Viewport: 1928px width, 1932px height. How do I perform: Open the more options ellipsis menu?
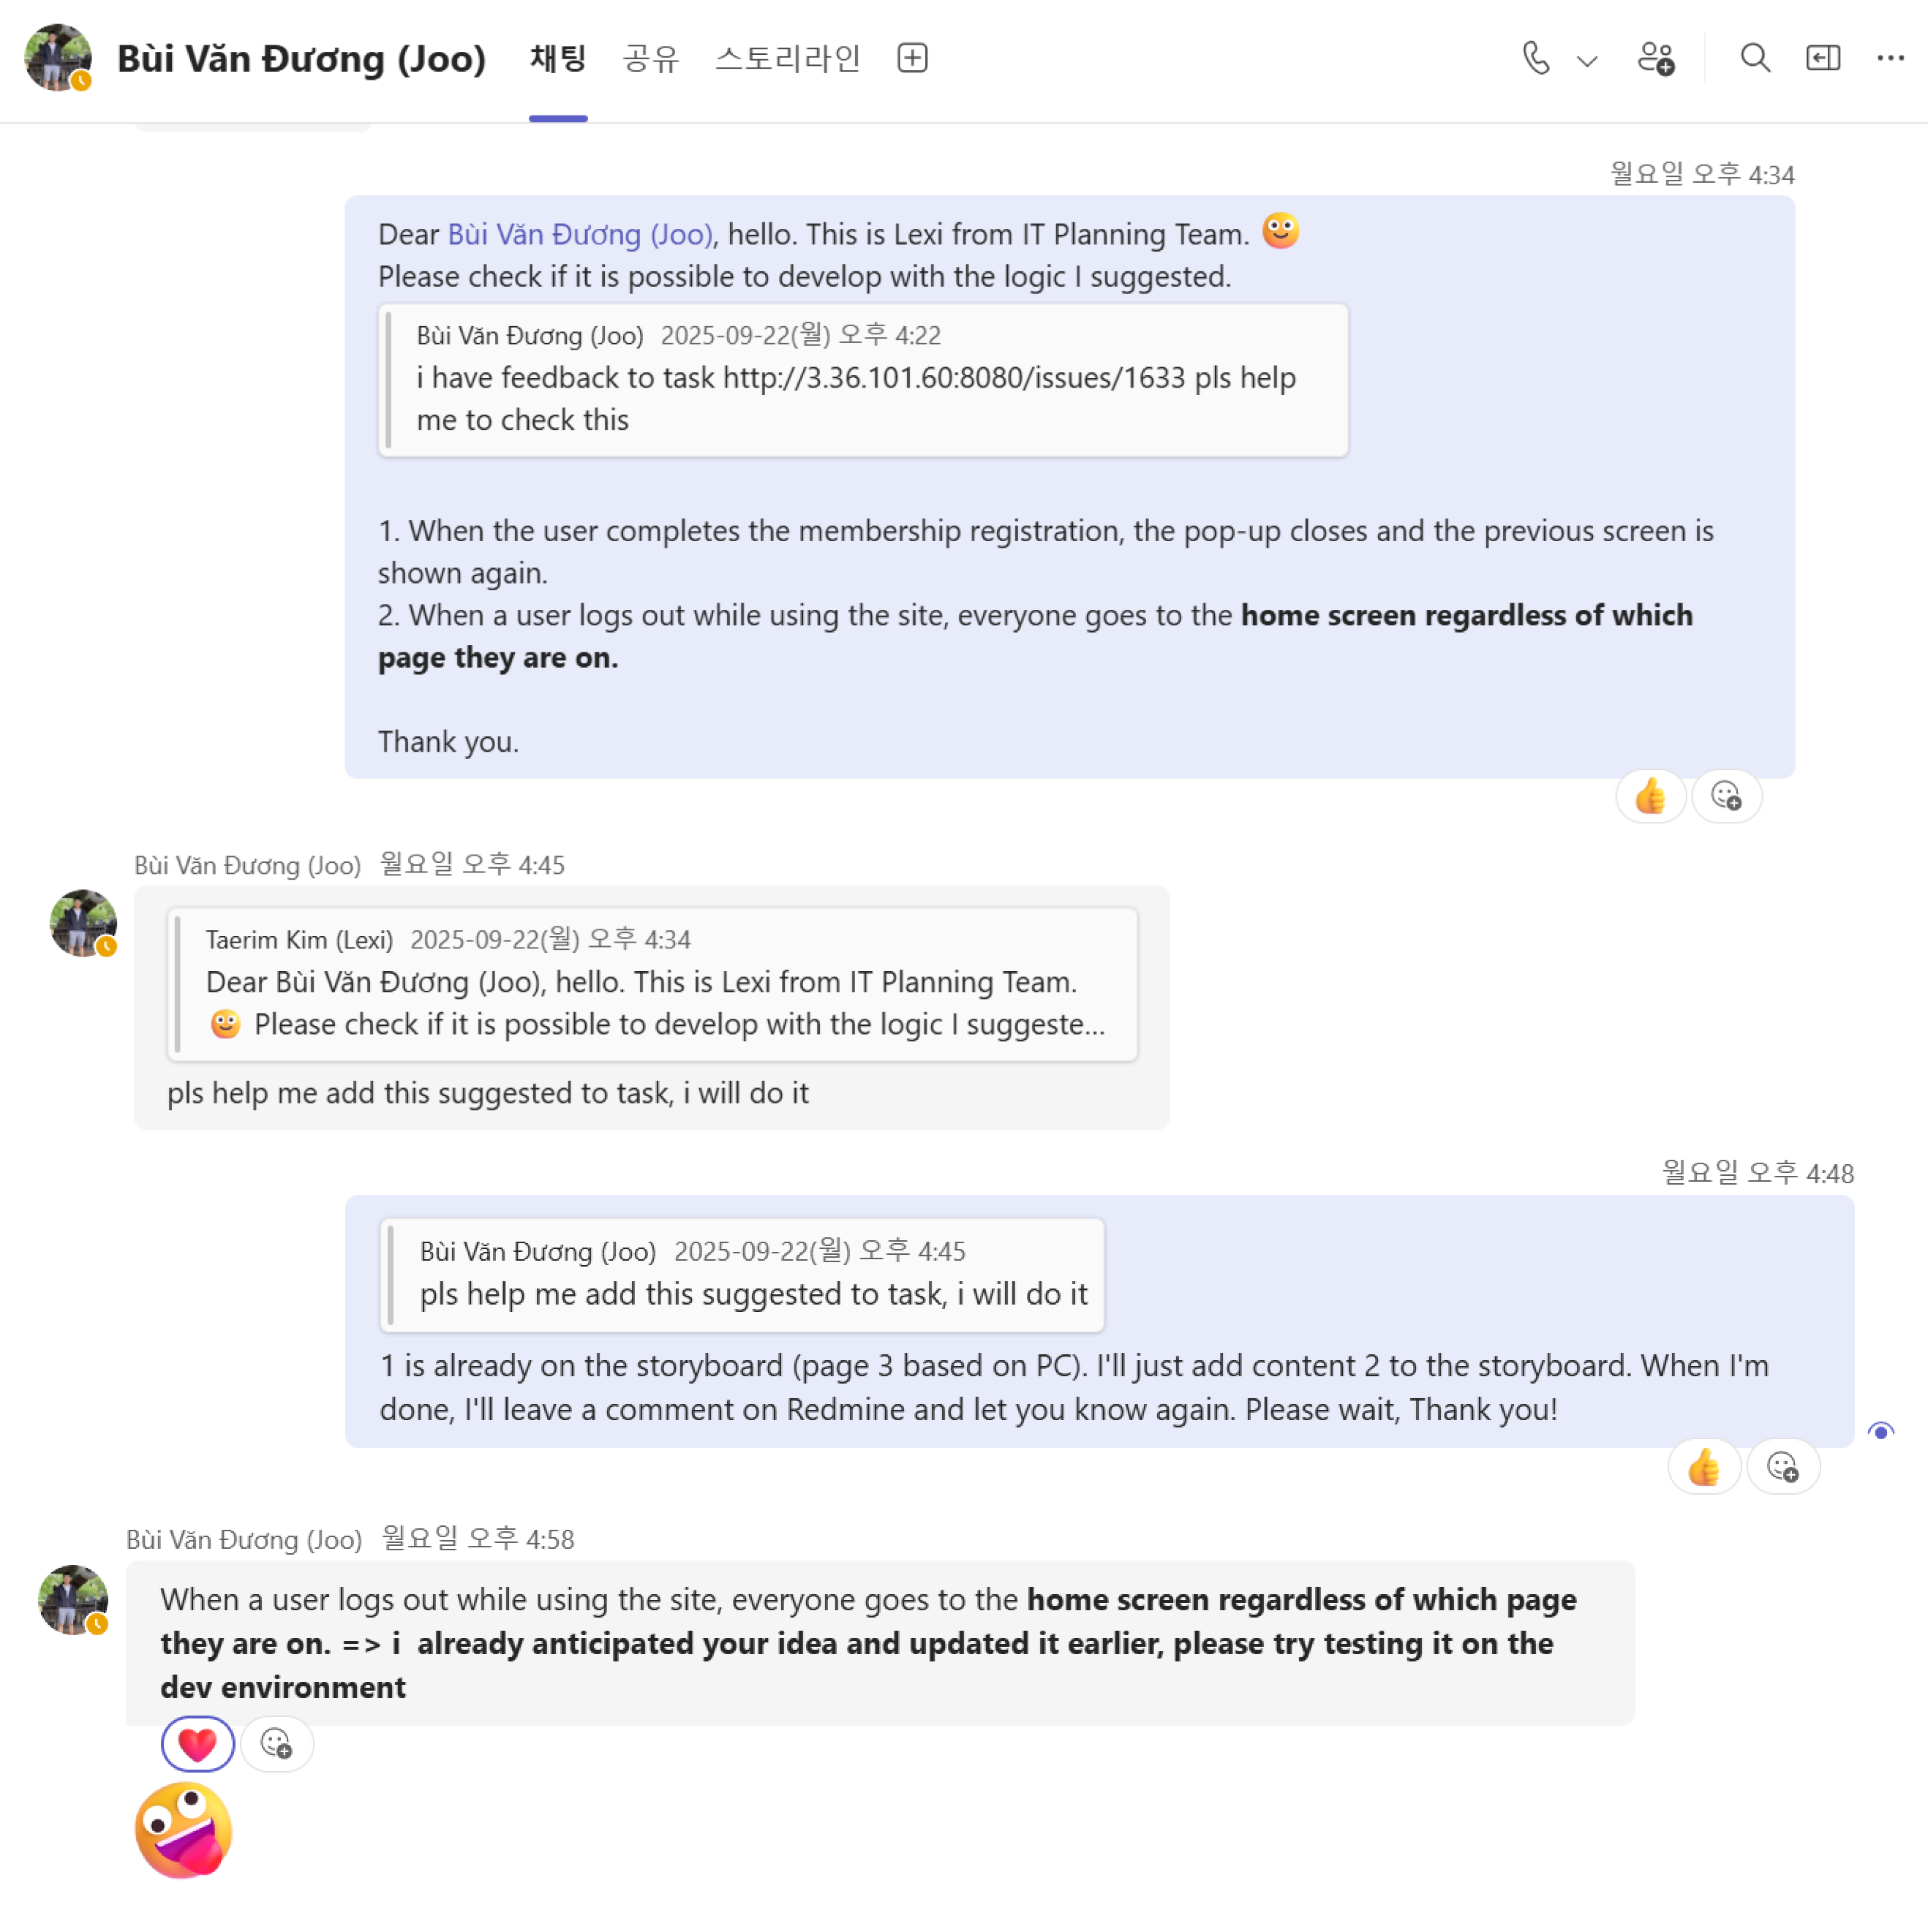(x=1890, y=58)
